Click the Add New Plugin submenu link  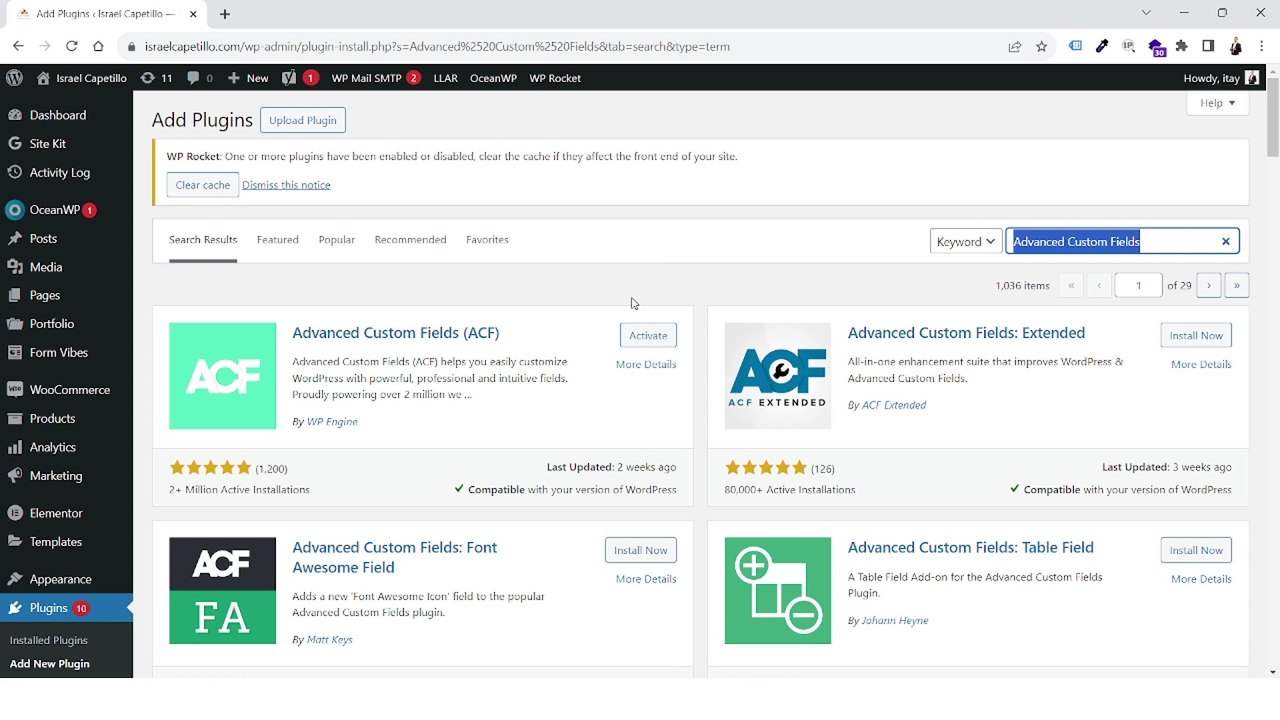point(50,664)
